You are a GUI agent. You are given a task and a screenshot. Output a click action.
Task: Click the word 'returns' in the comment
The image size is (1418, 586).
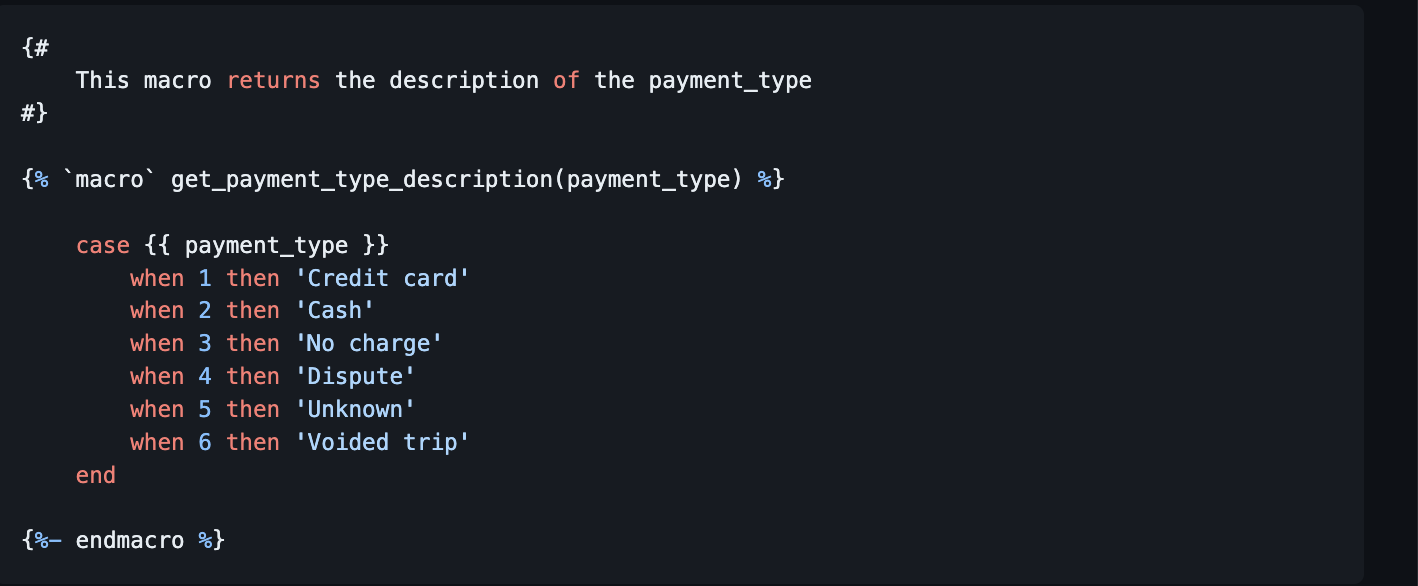pyautogui.click(x=273, y=80)
